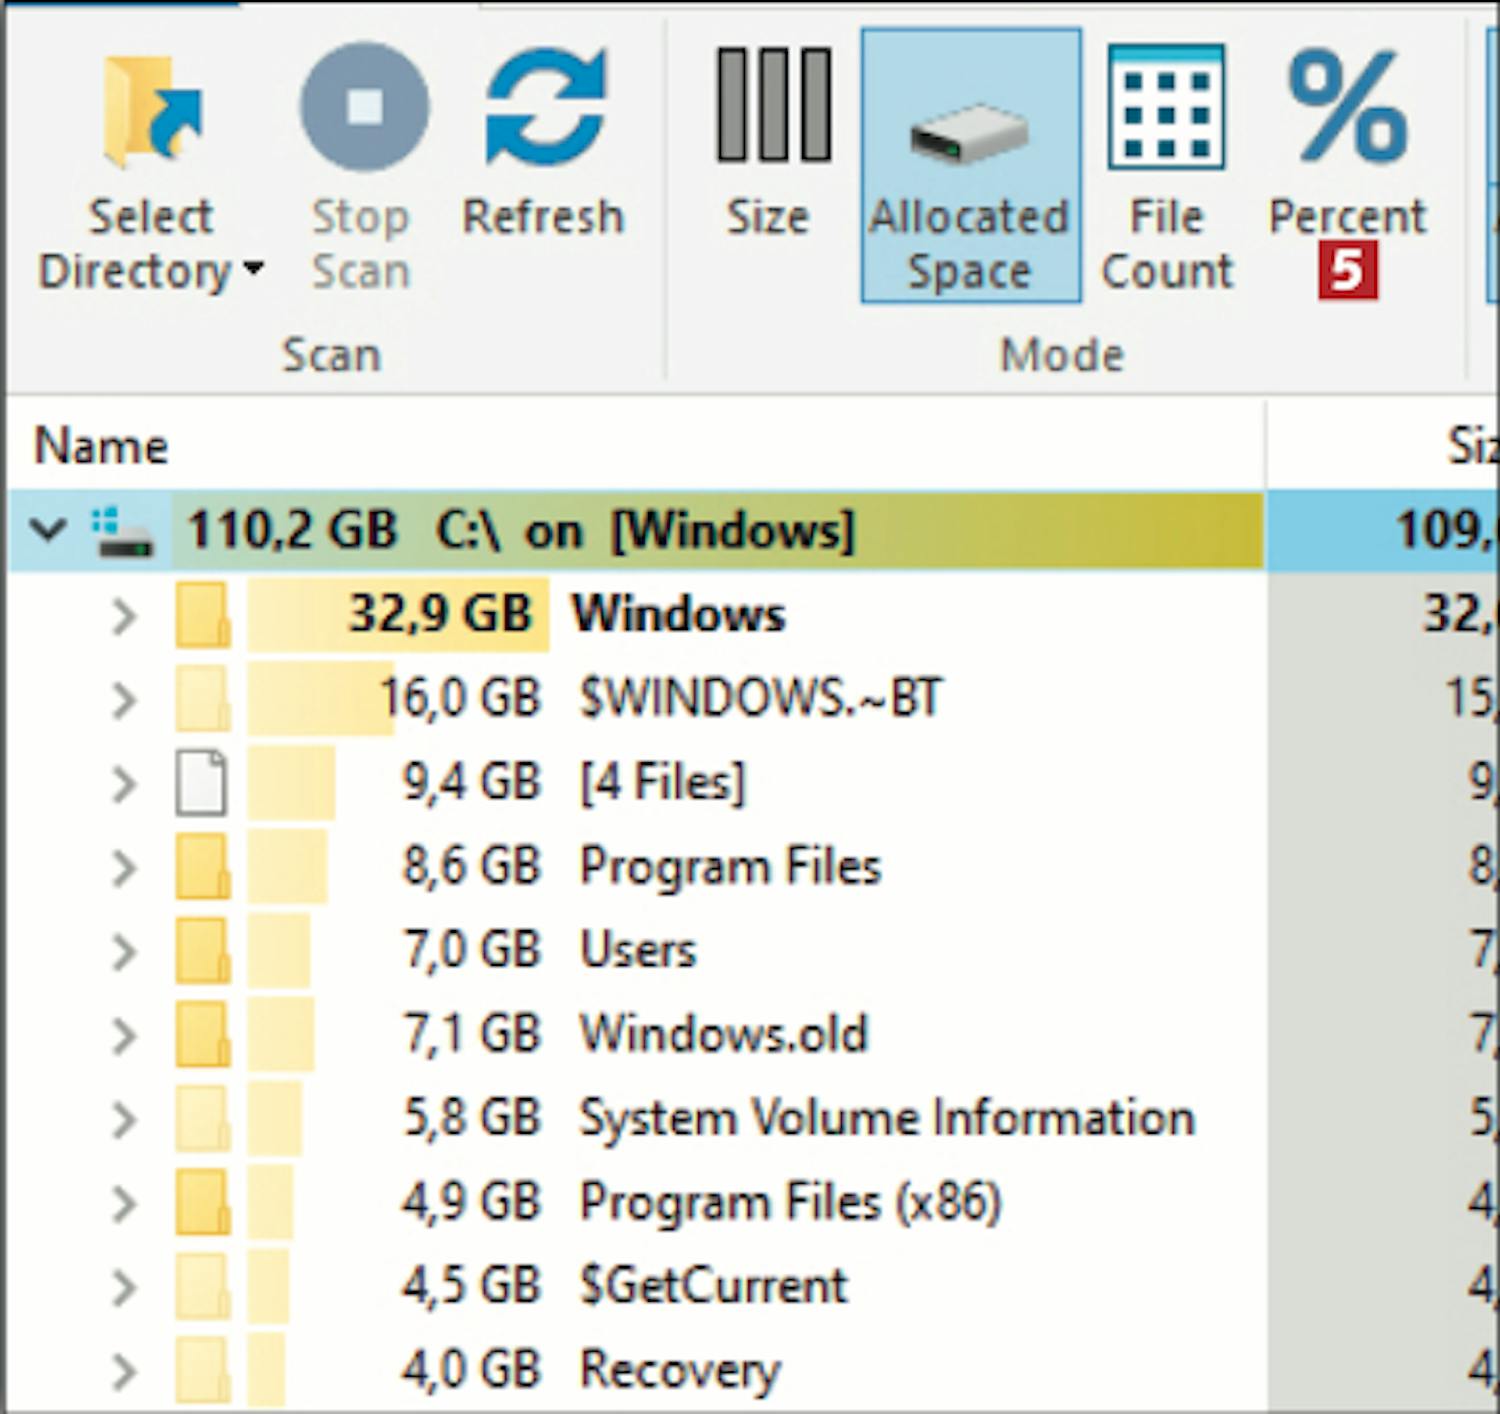Expand the Program Files (x86) folder

(x=123, y=1203)
